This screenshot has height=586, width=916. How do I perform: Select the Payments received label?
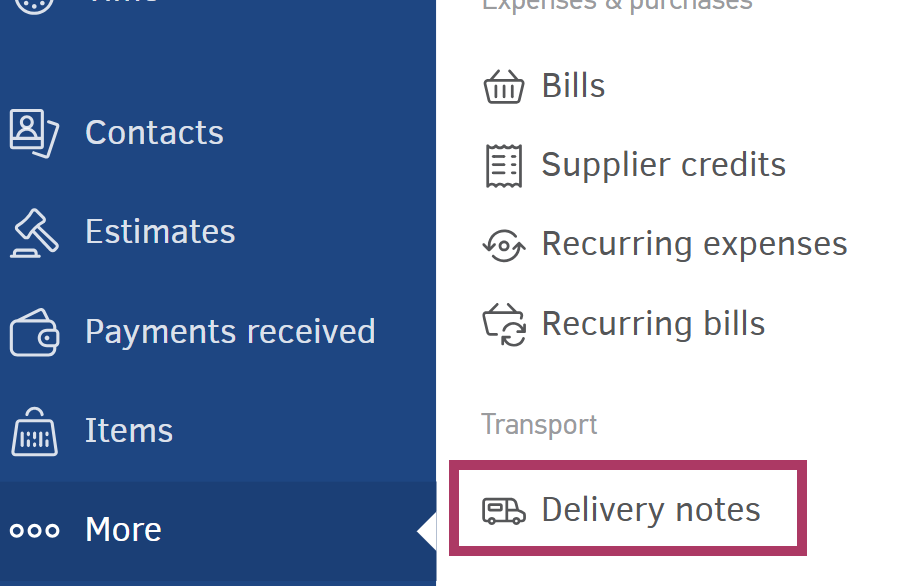coord(230,332)
